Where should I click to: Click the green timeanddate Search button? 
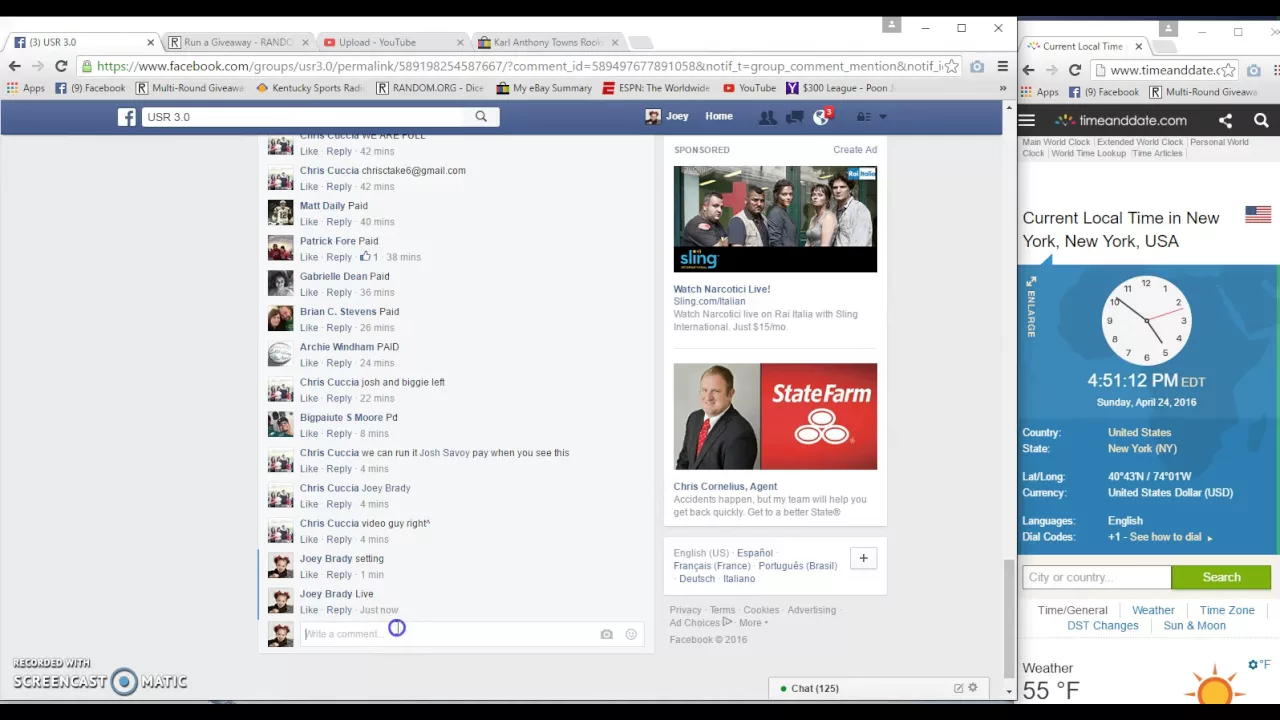coord(1221,577)
